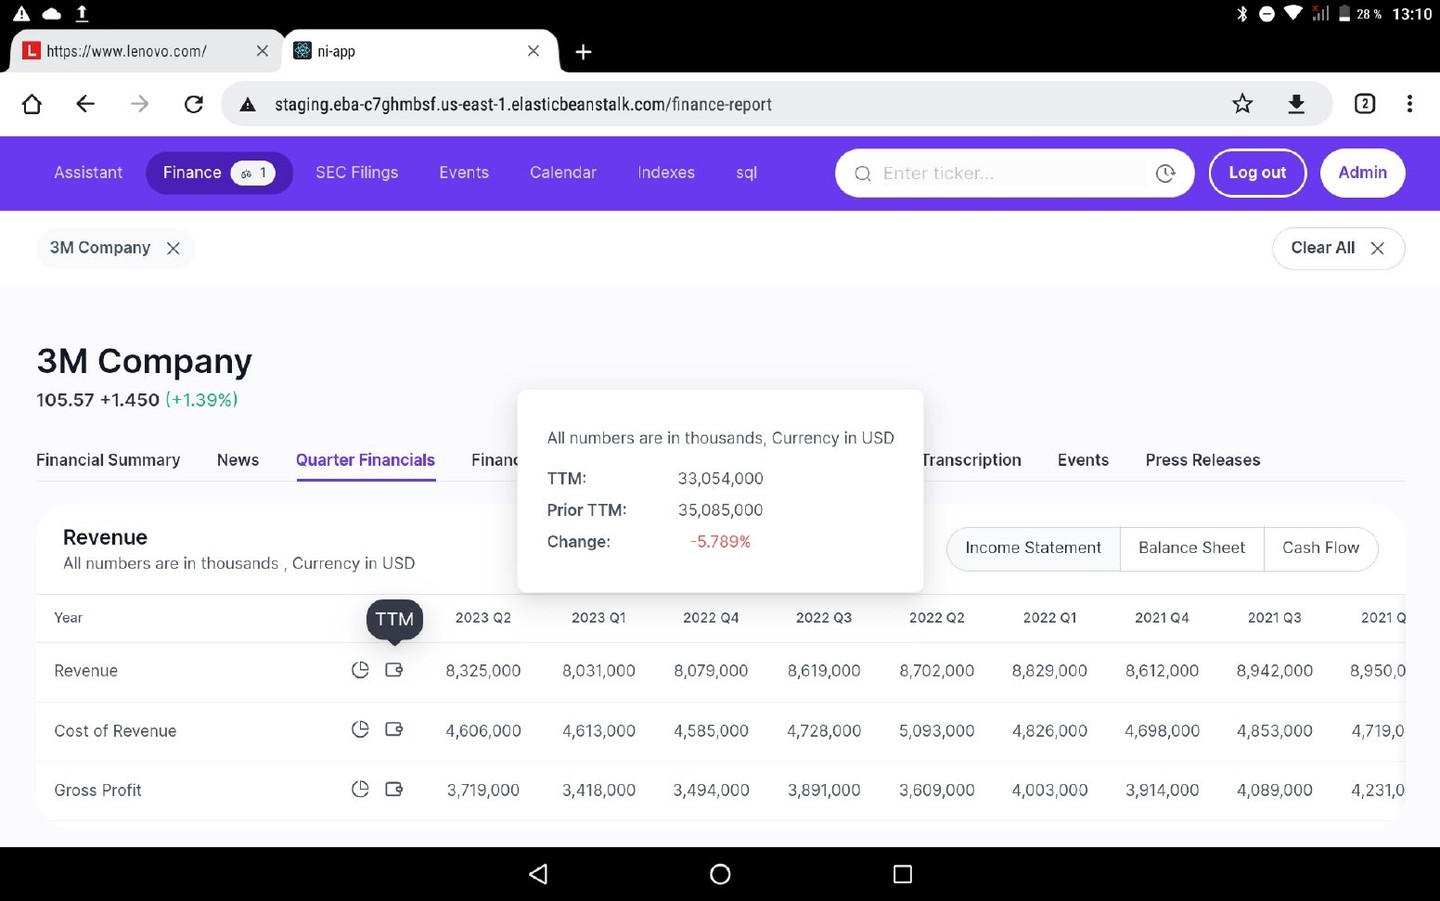The width and height of the screenshot is (1440, 901).
Task: Click the Admin button
Action: click(x=1363, y=173)
